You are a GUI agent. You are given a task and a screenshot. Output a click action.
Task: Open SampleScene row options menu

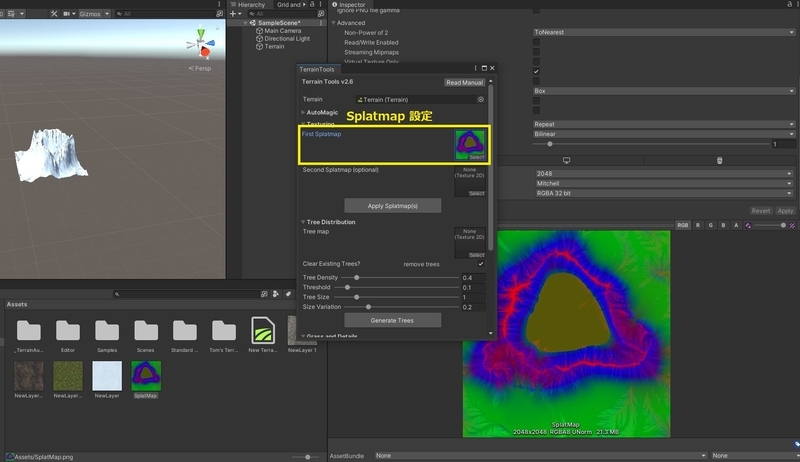[321, 23]
